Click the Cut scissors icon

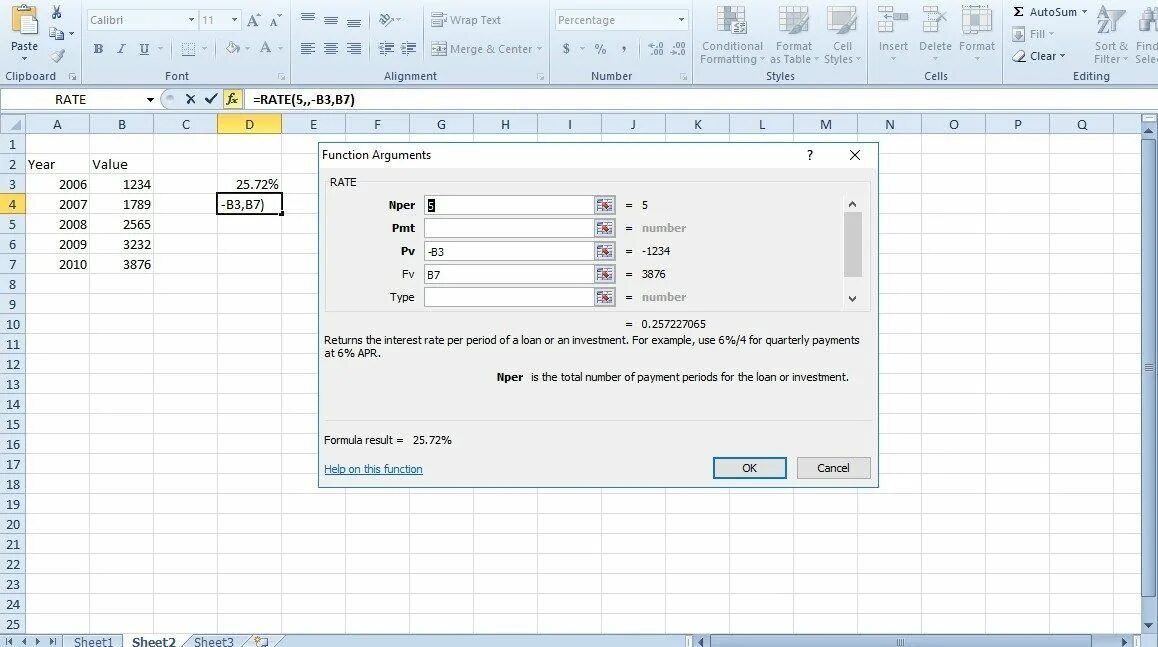click(x=57, y=12)
